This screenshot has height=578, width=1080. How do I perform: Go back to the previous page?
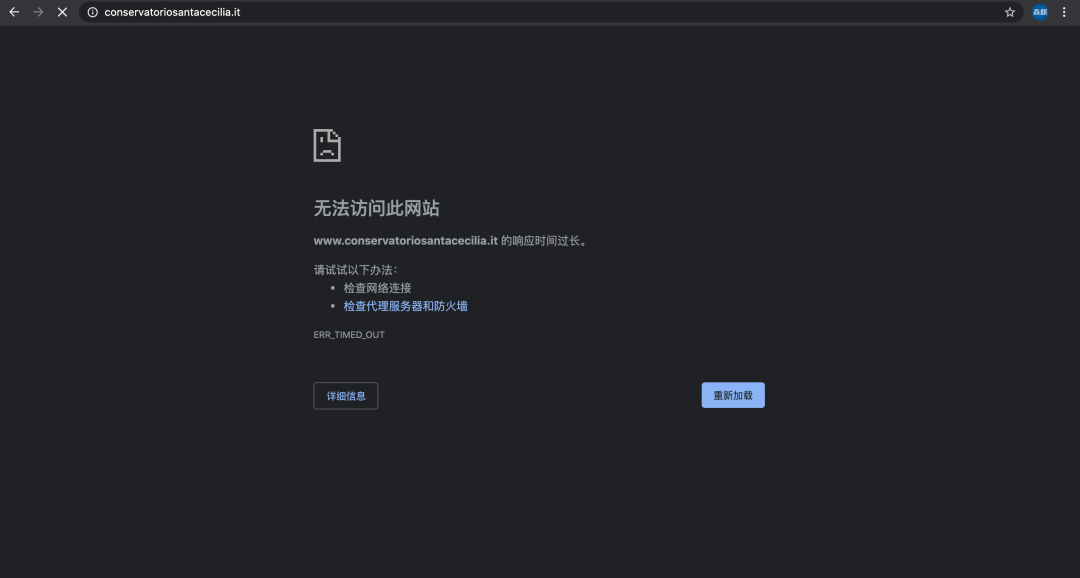pos(14,12)
